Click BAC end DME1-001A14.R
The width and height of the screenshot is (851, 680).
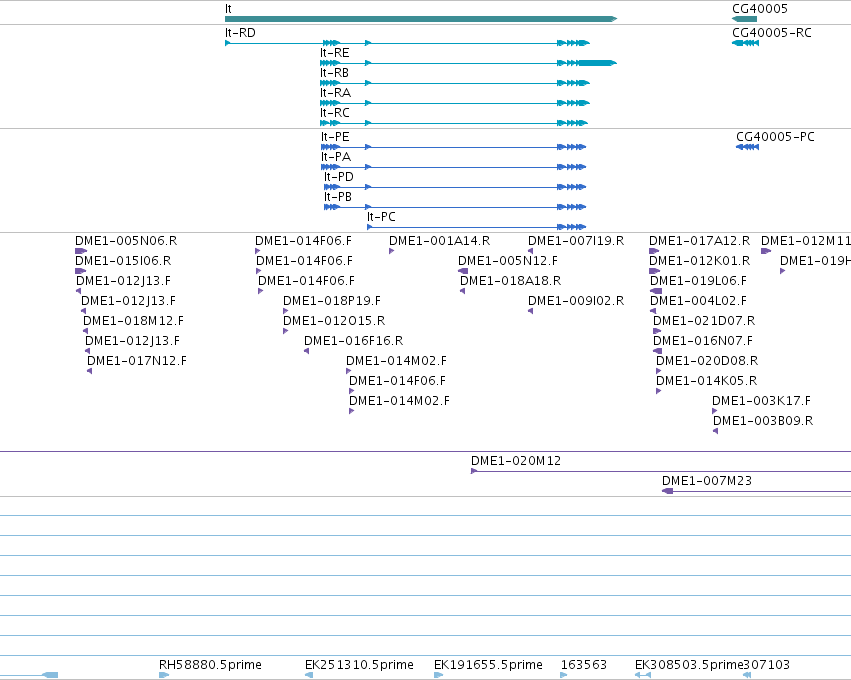[440, 241]
